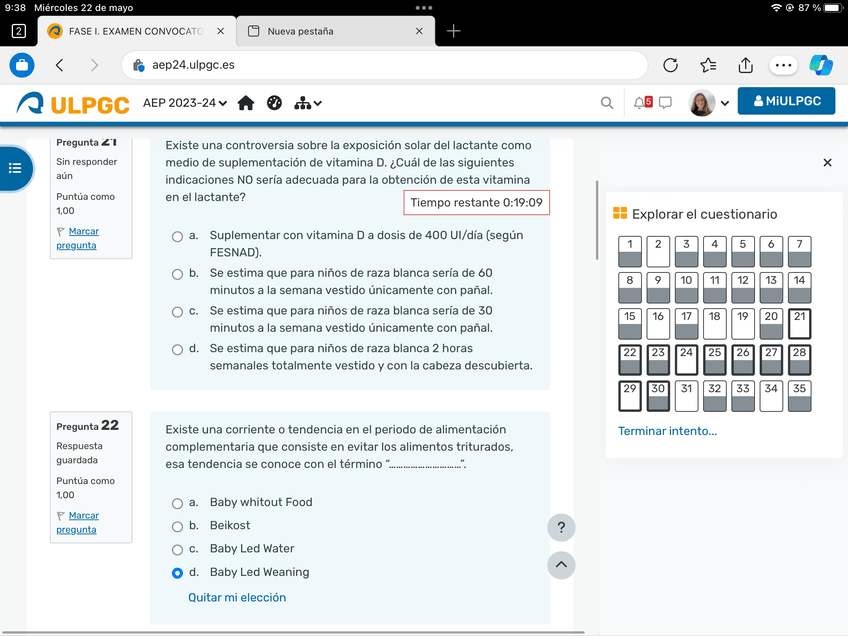The image size is (848, 636).
Task: Open the search magnifier icon
Action: click(607, 103)
